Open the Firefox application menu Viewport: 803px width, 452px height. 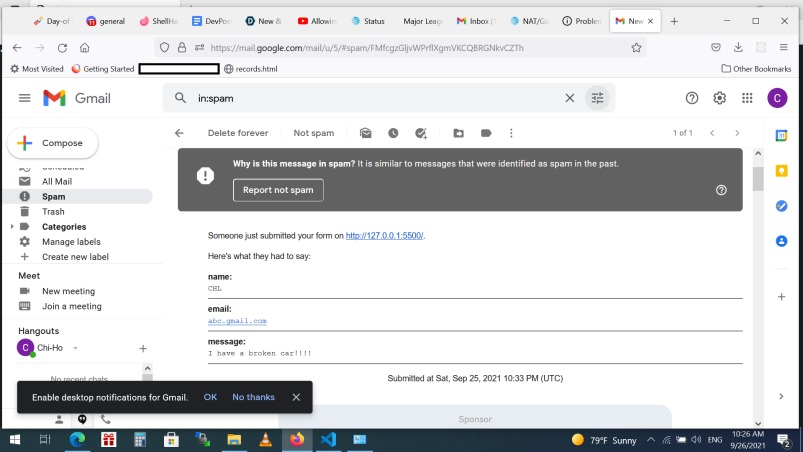click(784, 47)
